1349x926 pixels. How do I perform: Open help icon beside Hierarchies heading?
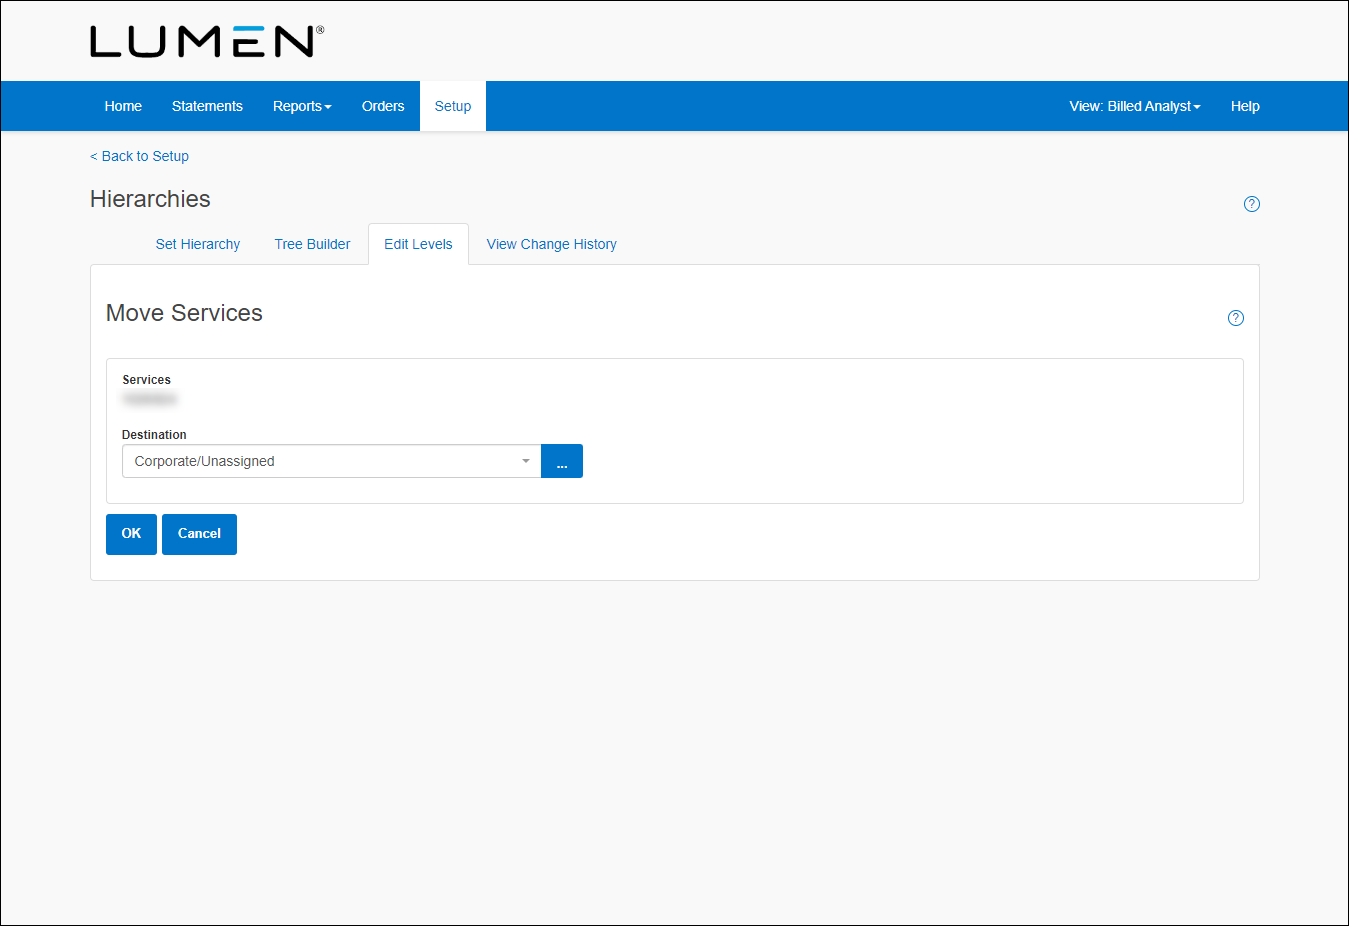click(x=1251, y=204)
